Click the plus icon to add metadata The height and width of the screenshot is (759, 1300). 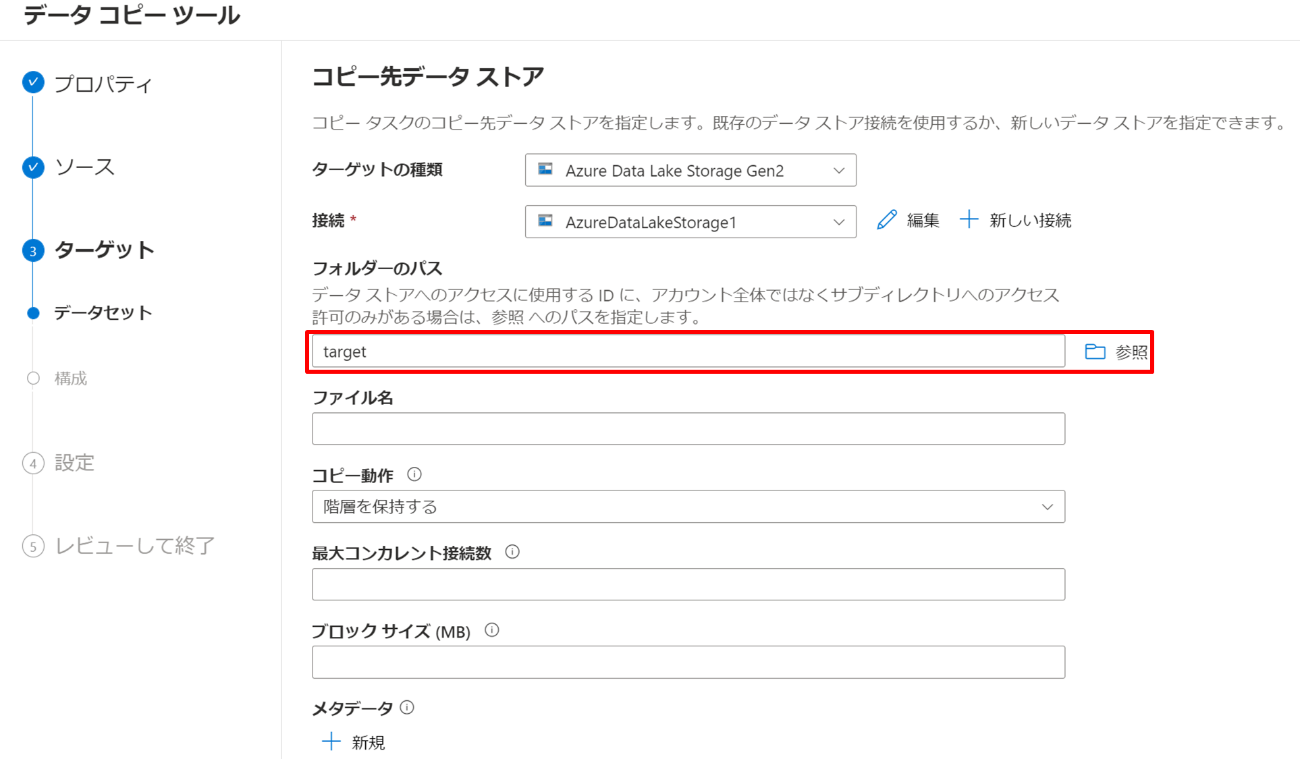(331, 742)
